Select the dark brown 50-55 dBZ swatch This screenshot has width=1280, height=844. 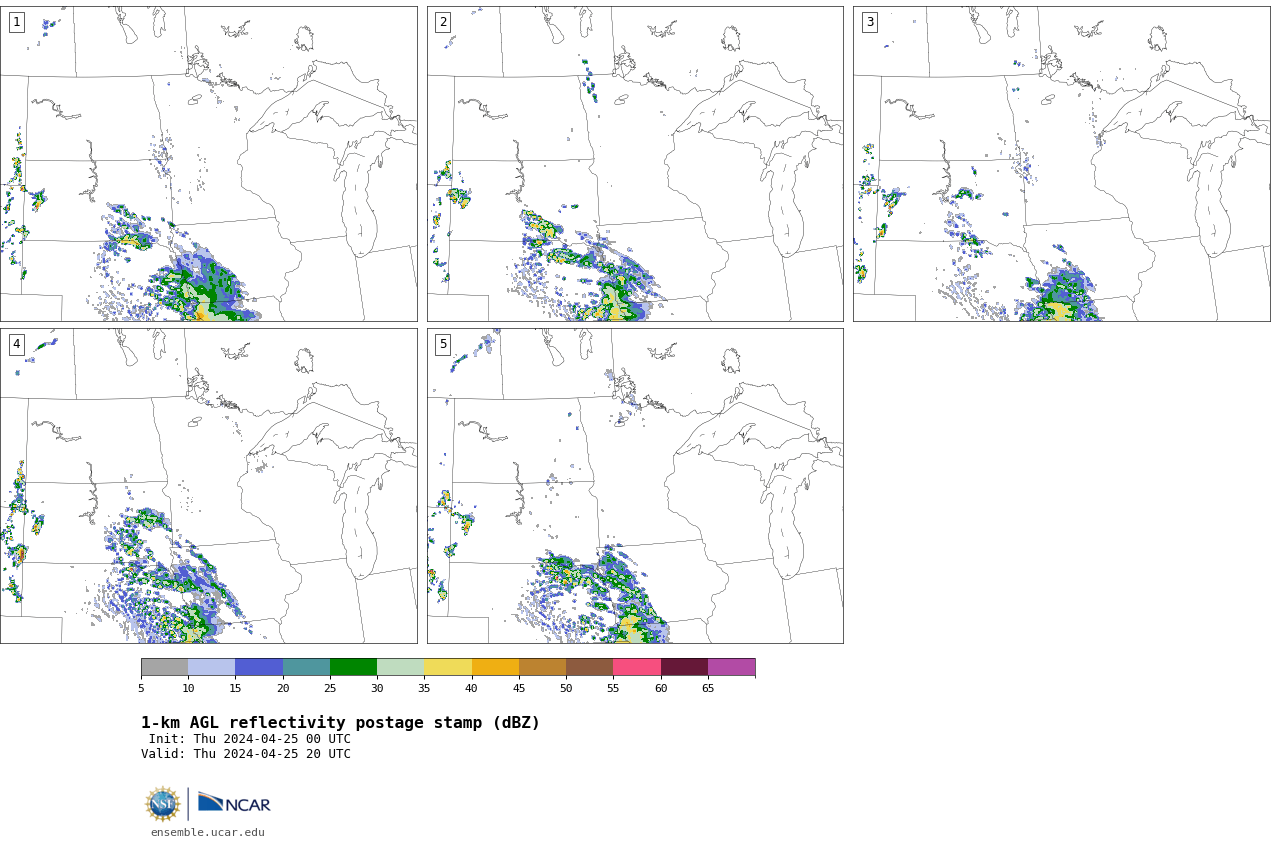pos(590,667)
